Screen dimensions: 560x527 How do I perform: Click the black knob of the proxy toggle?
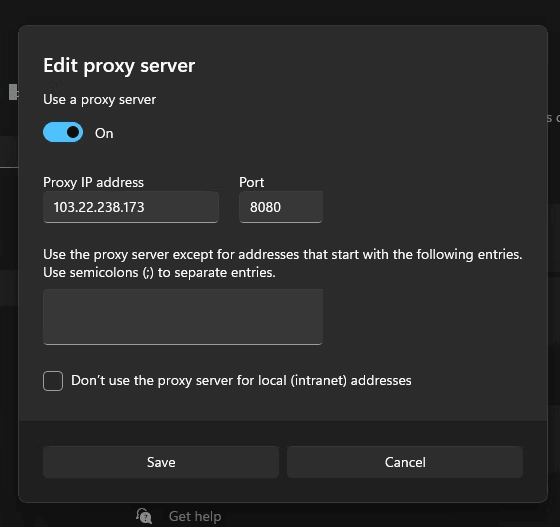[73, 132]
